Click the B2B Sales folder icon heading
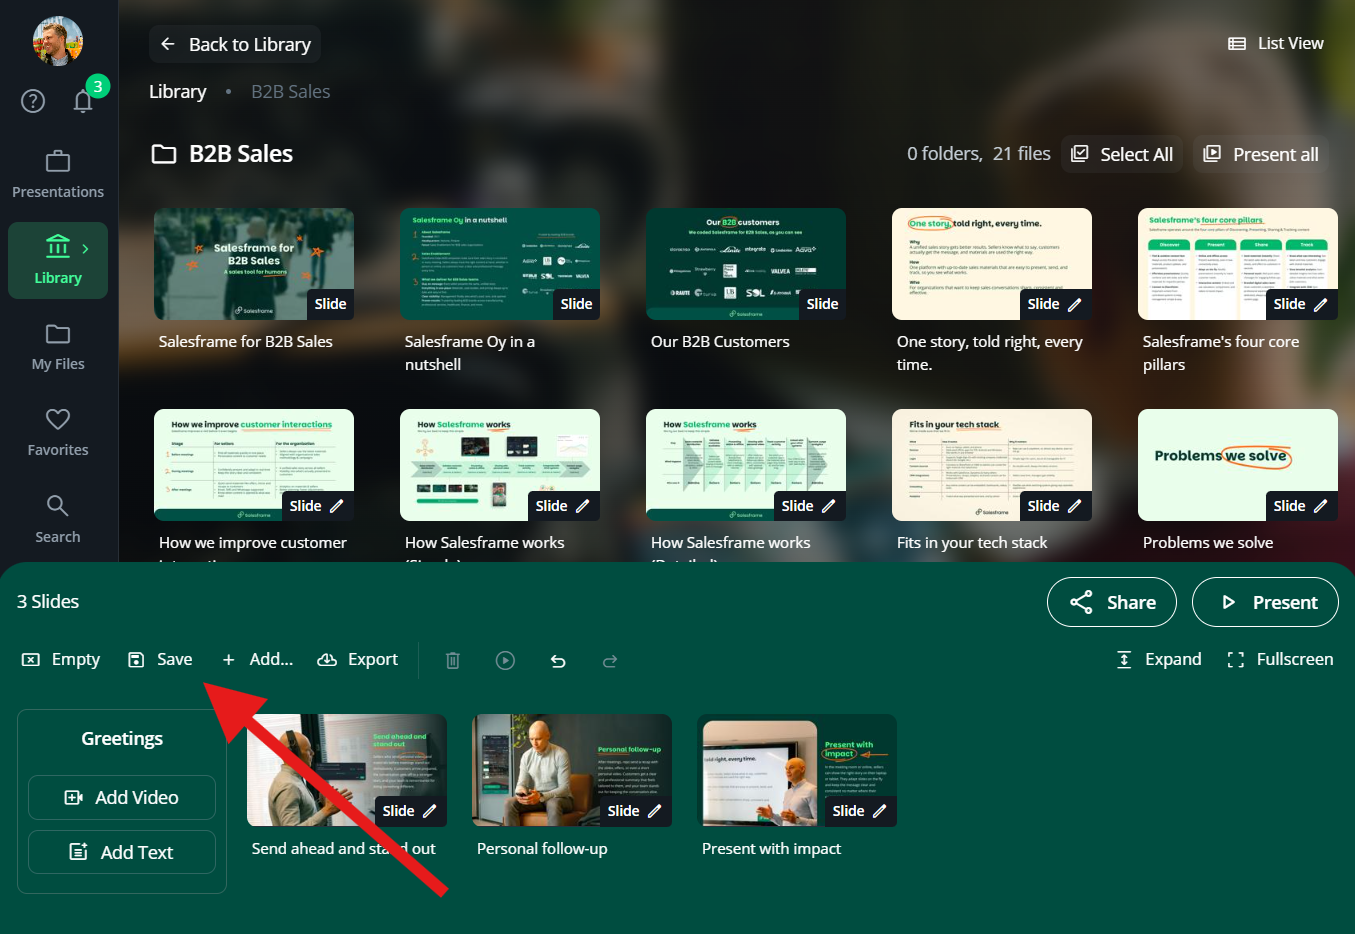This screenshot has height=934, width=1355. click(163, 154)
